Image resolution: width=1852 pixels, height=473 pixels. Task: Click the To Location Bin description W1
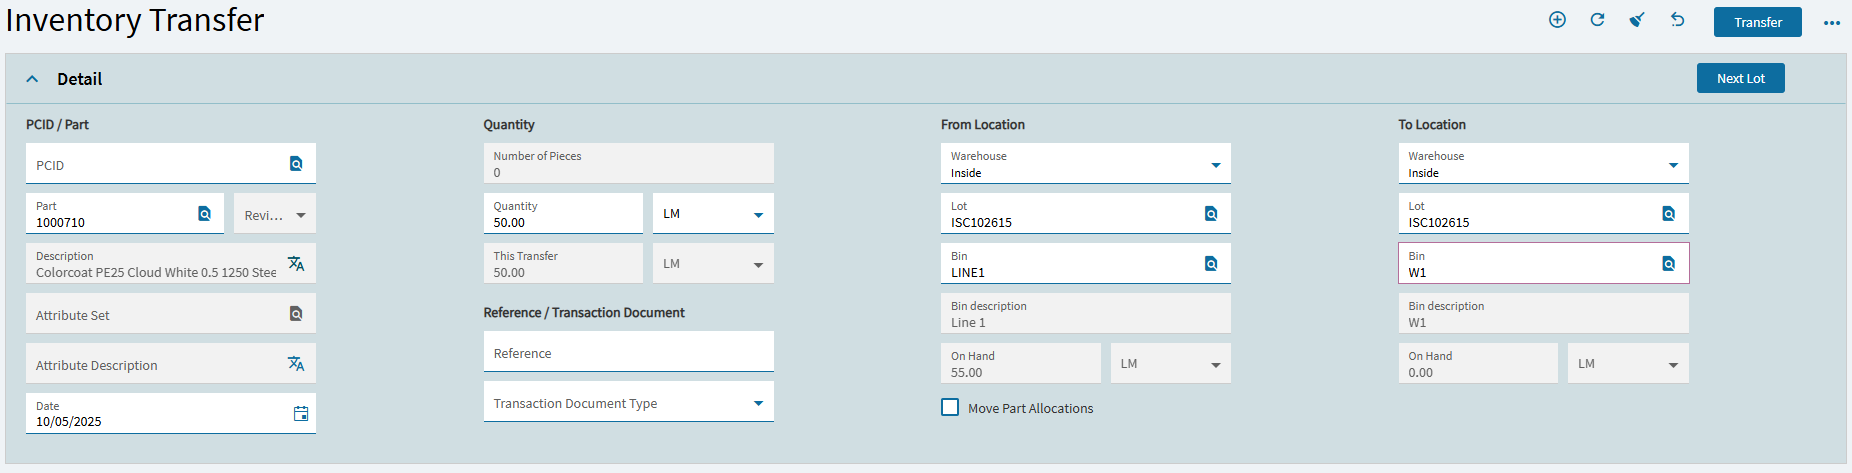1417,322
